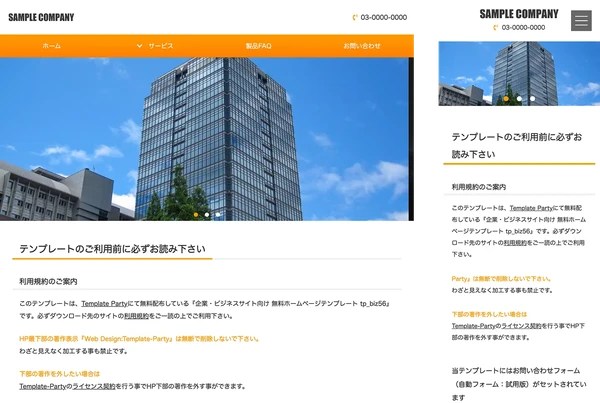This screenshot has height=403, width=600.
Task: Open 利用規約 link in desktop paragraph
Action: coord(136,316)
